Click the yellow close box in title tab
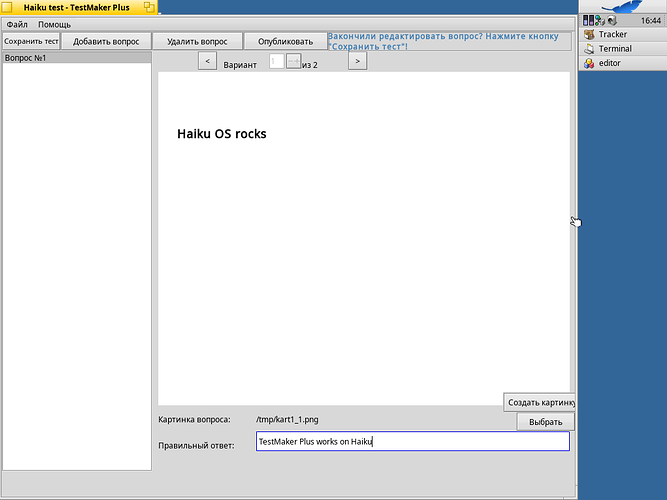Viewport: 667px width, 500px height. [7, 7]
